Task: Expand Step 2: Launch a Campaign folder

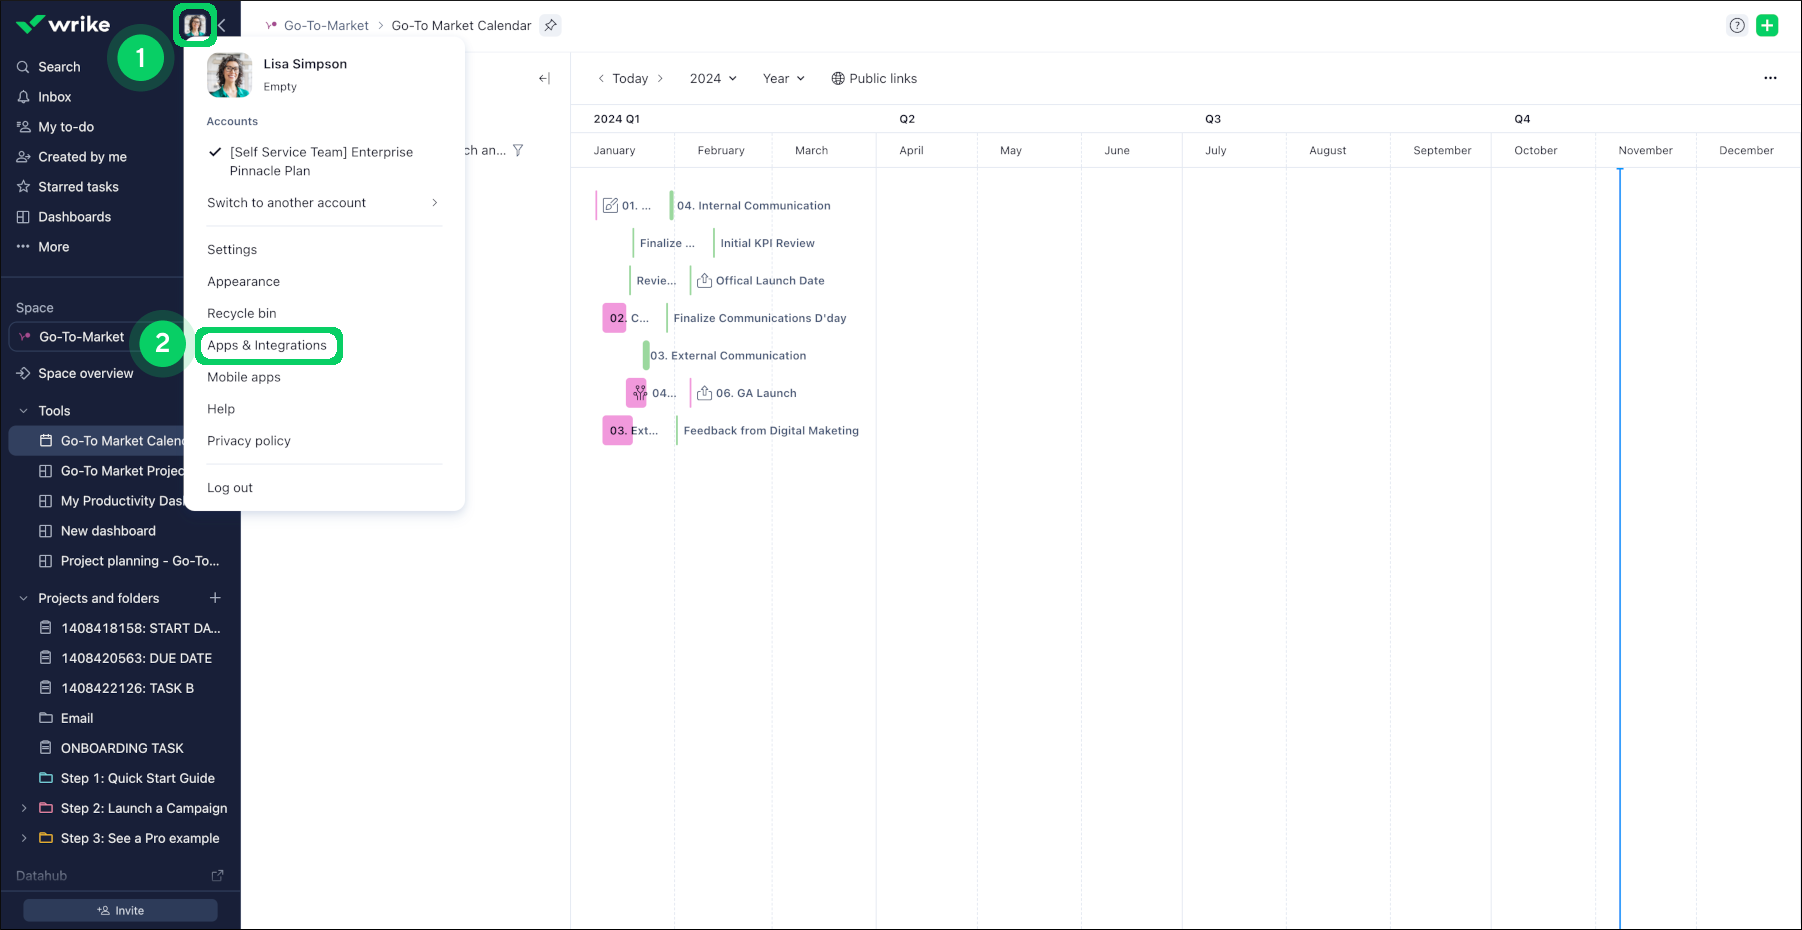Action: point(24,808)
